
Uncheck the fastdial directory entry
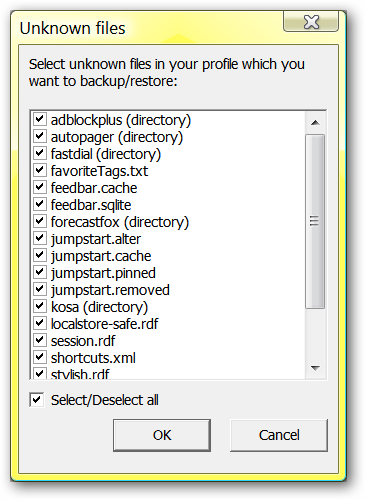coord(40,153)
